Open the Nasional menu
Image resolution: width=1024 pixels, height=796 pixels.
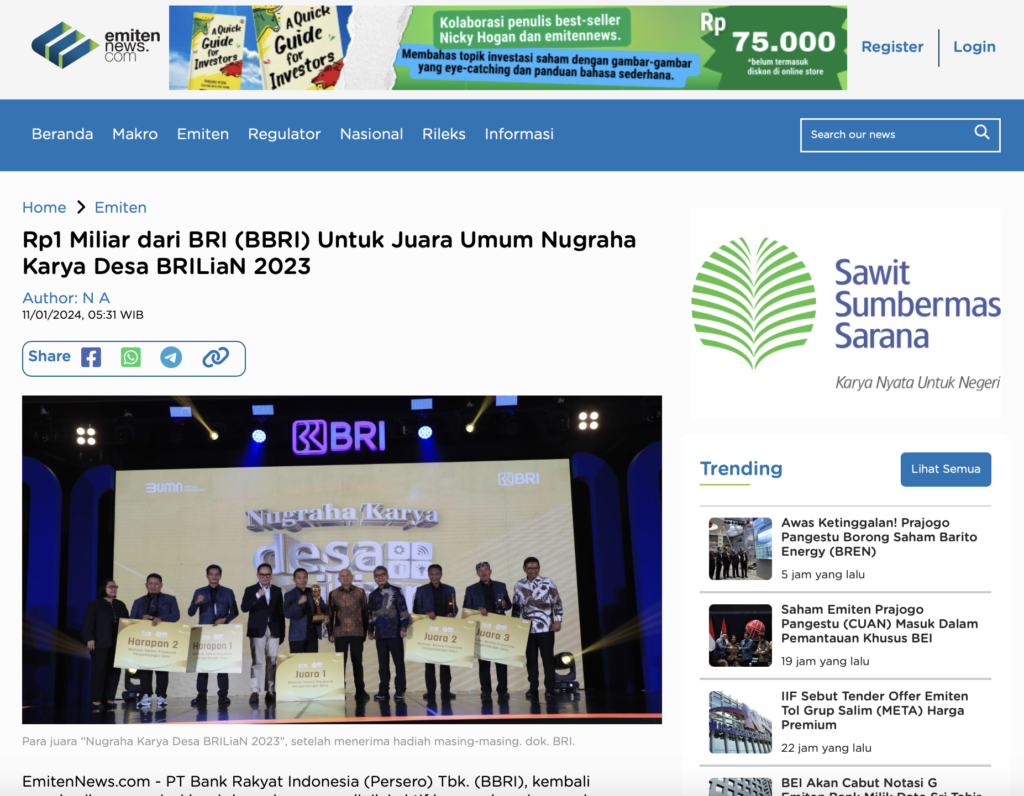371,134
